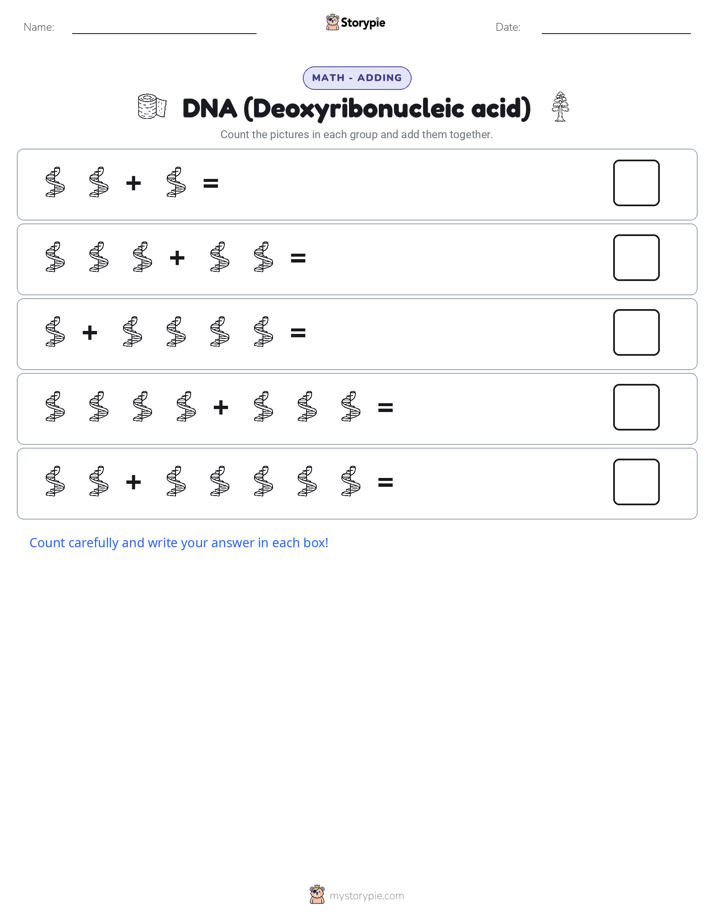Click the bear icon in the footer

tap(317, 895)
